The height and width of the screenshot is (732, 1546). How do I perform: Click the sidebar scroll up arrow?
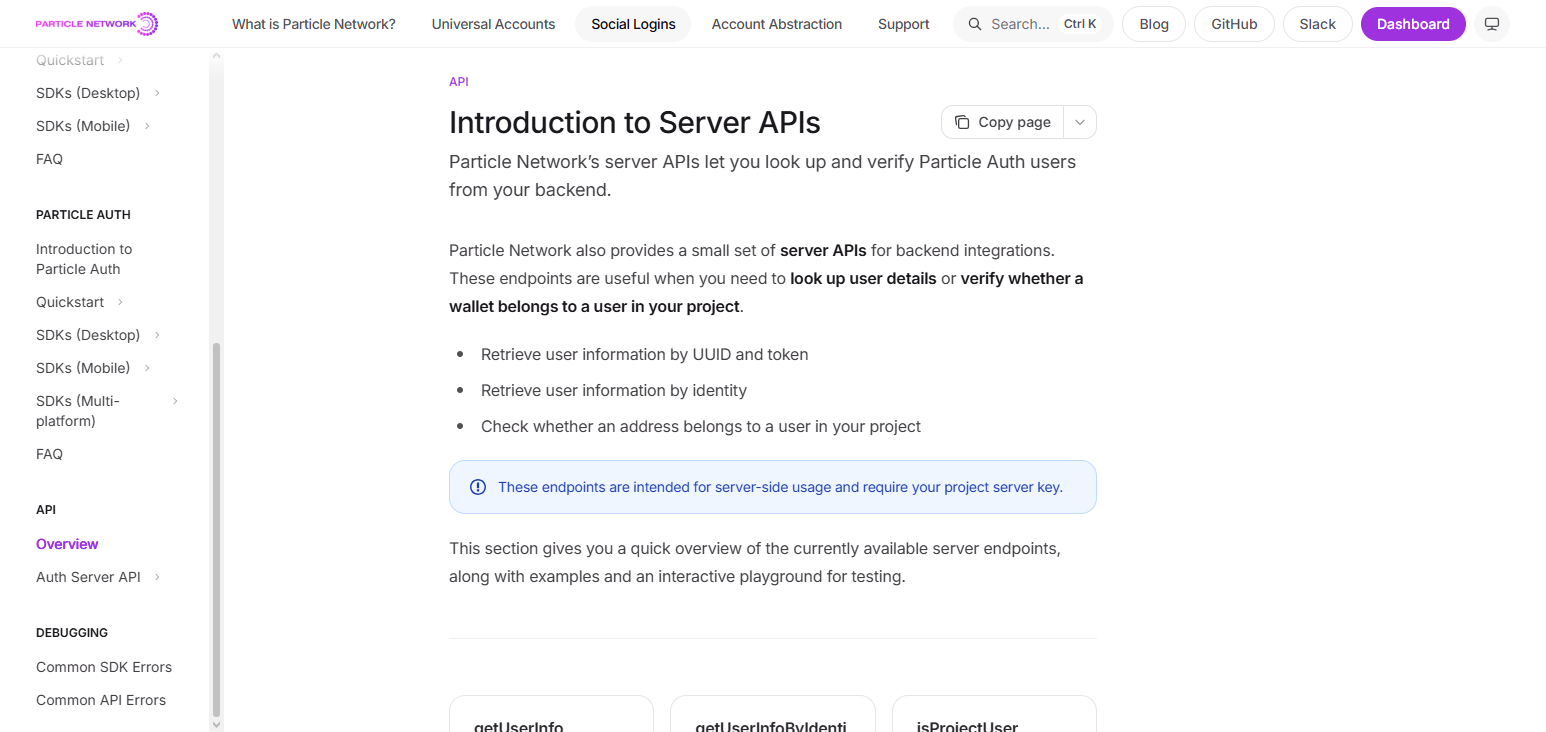[216, 58]
